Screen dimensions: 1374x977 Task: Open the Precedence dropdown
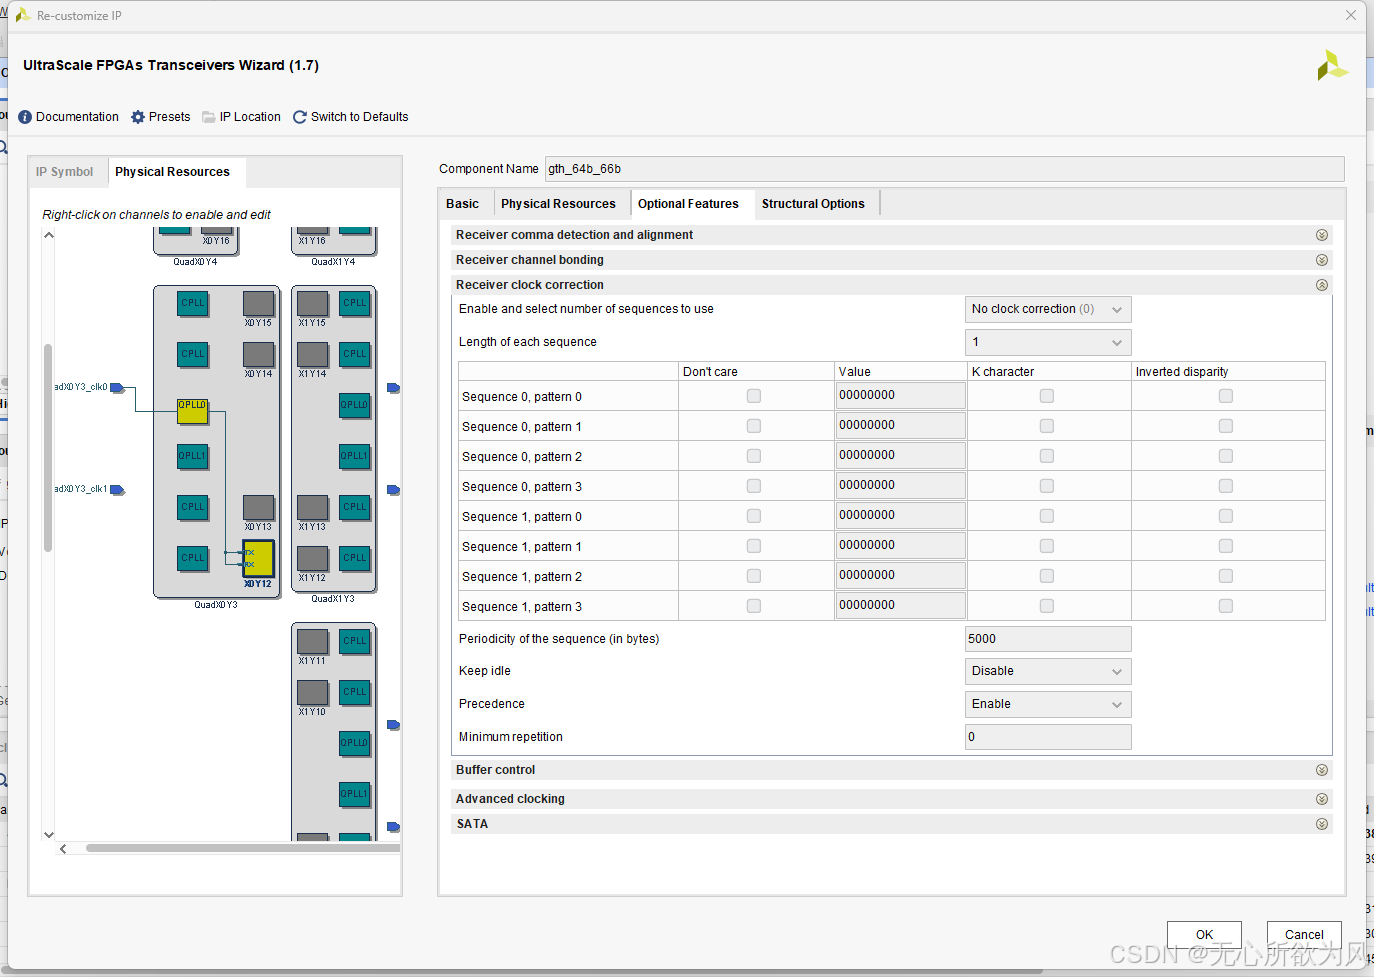click(1048, 704)
